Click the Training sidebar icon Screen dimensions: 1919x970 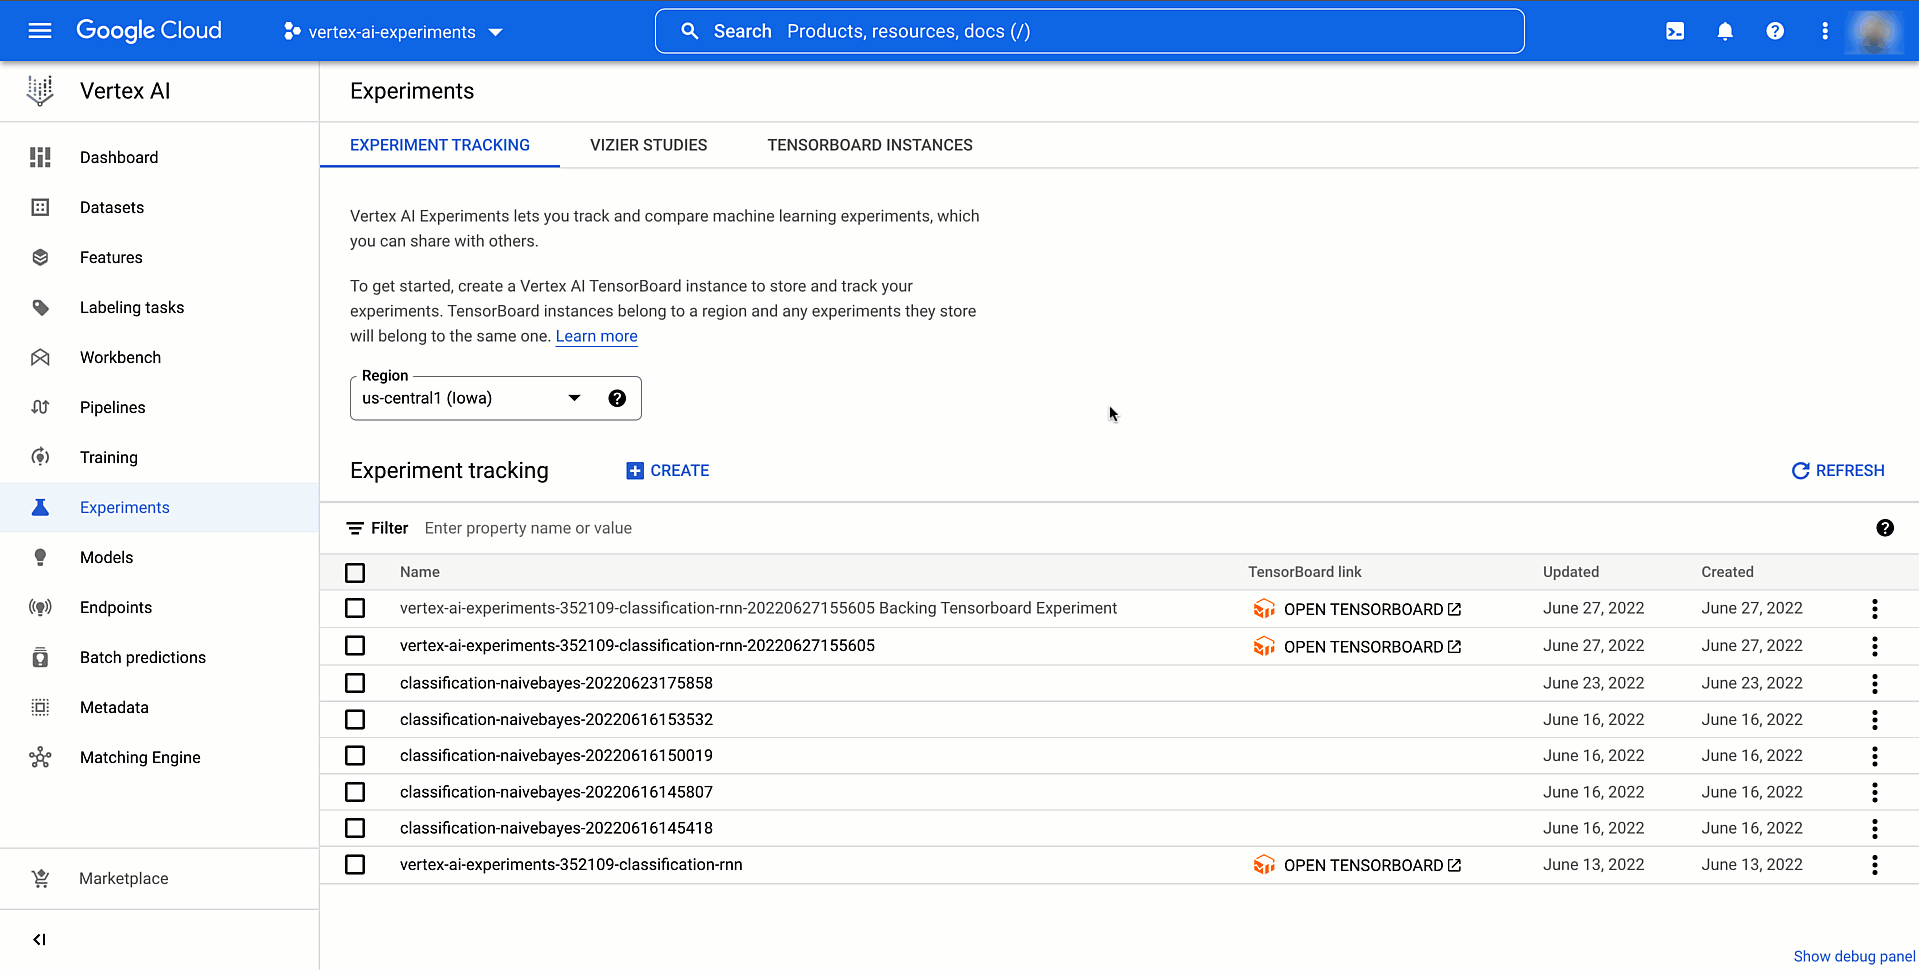40,457
